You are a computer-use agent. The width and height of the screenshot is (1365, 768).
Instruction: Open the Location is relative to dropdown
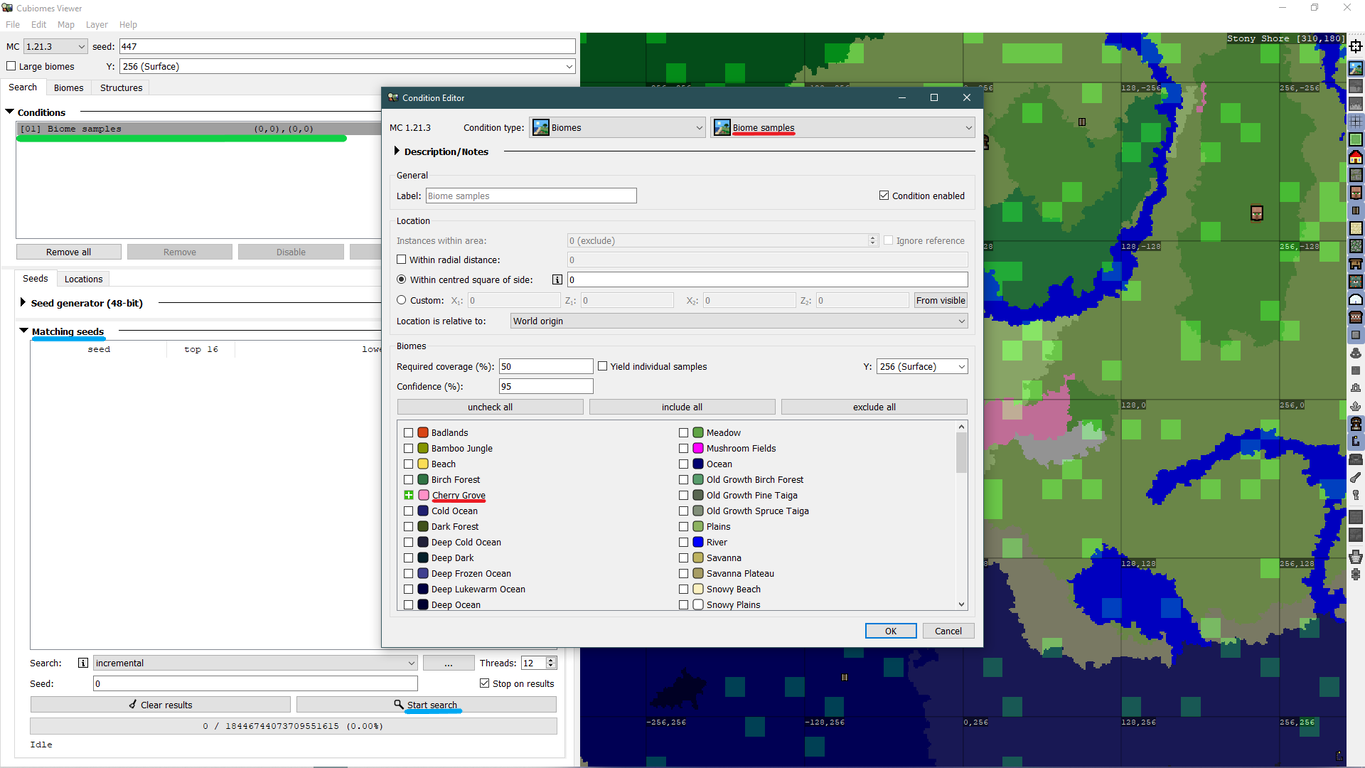738,321
